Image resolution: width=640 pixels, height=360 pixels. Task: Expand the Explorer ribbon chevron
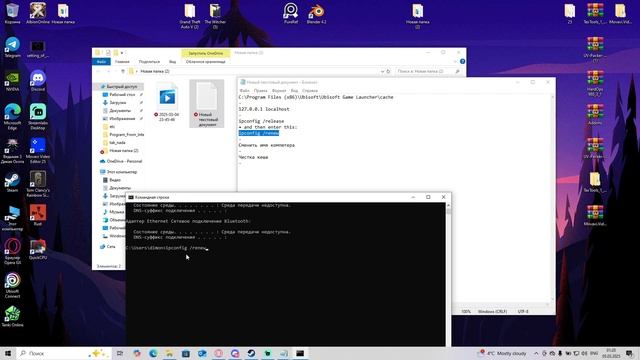455,61
